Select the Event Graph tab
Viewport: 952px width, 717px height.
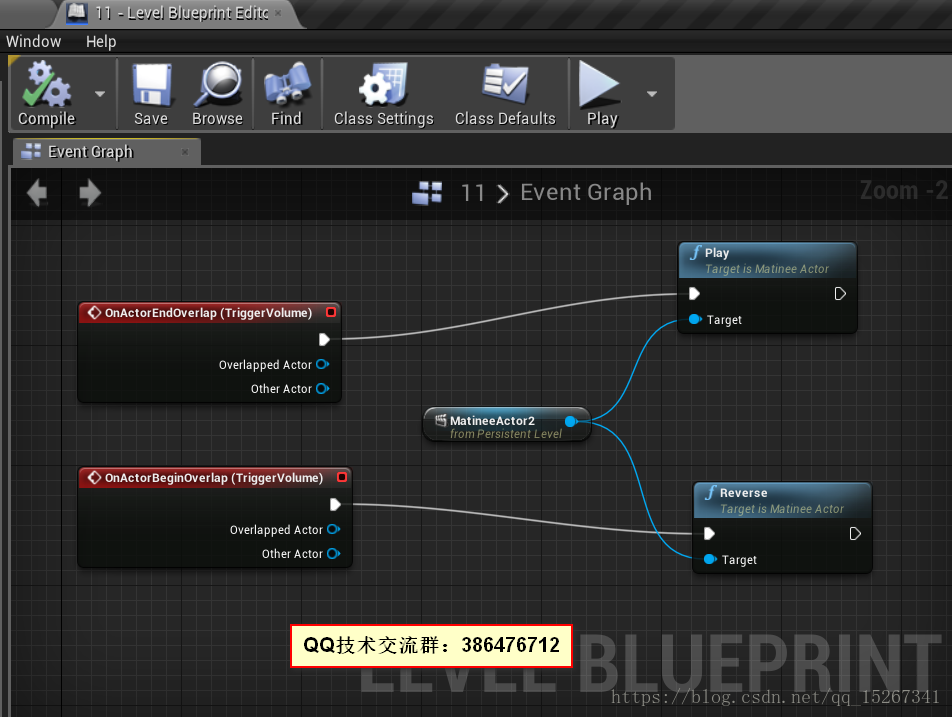pos(106,152)
